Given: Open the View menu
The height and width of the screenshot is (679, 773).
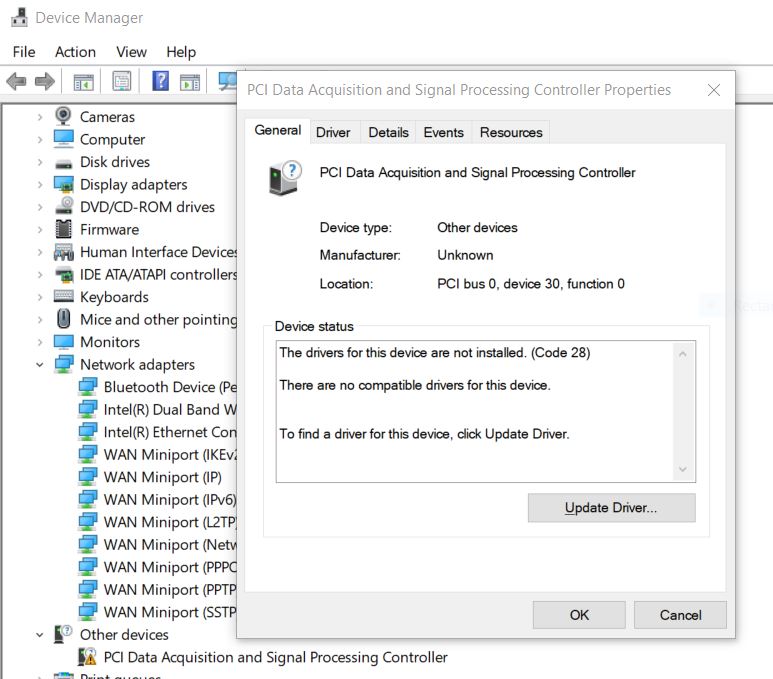Looking at the screenshot, I should 131,52.
